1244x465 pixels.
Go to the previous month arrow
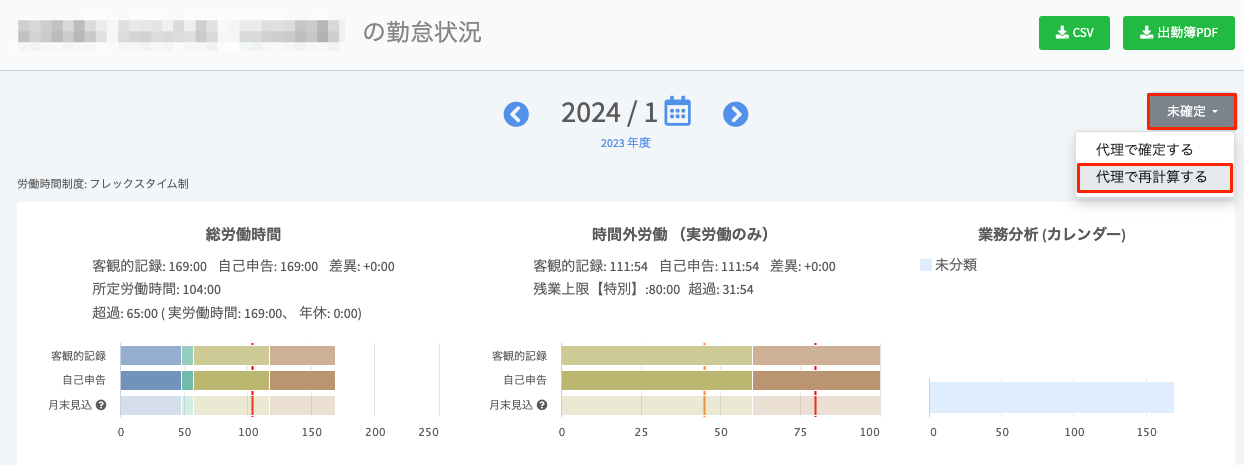(516, 114)
